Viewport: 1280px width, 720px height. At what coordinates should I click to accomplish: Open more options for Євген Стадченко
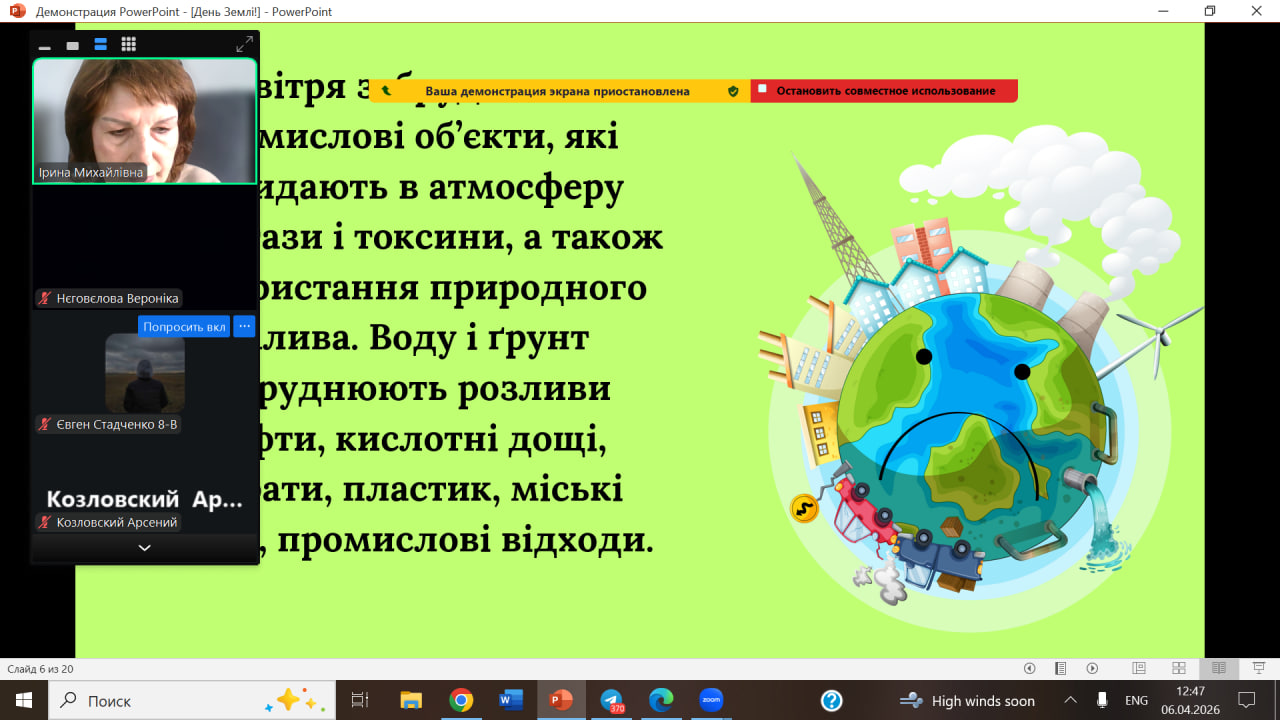coord(244,326)
